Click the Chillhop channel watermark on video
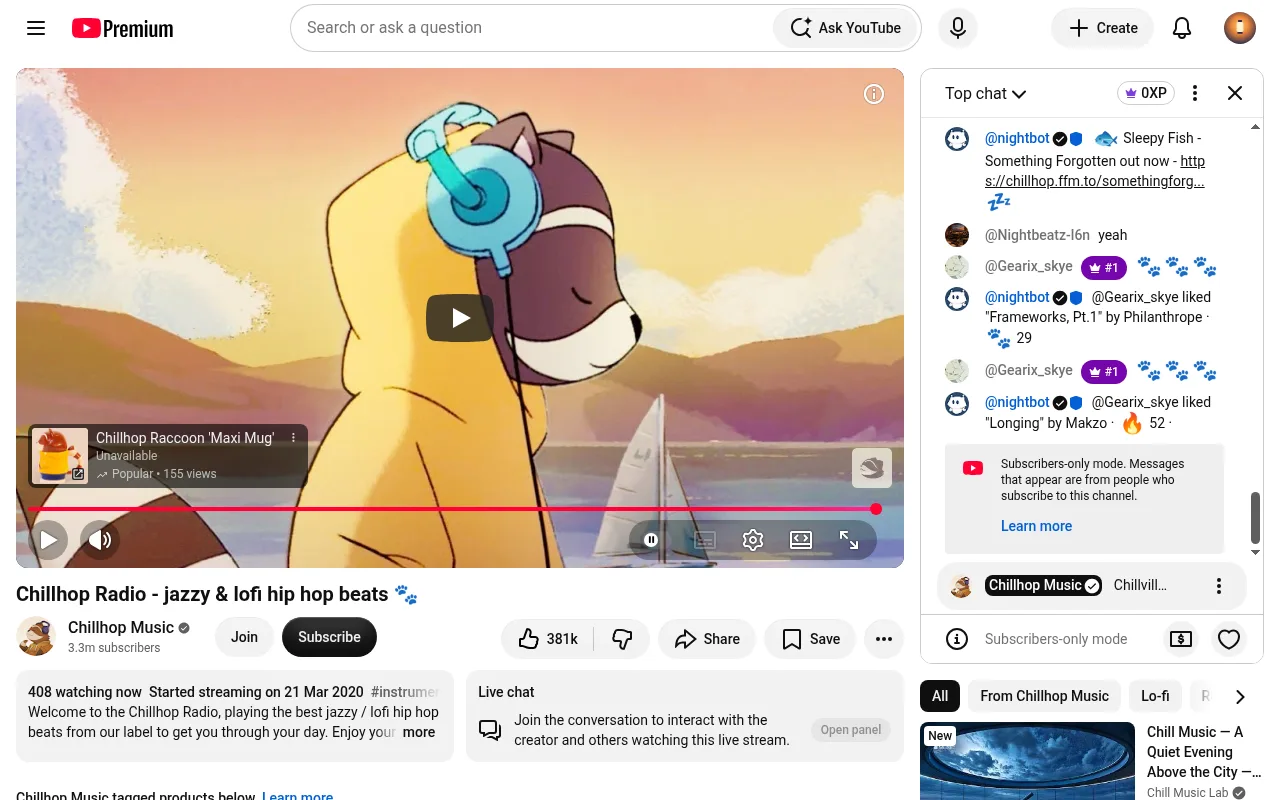1280x800 pixels. (872, 468)
